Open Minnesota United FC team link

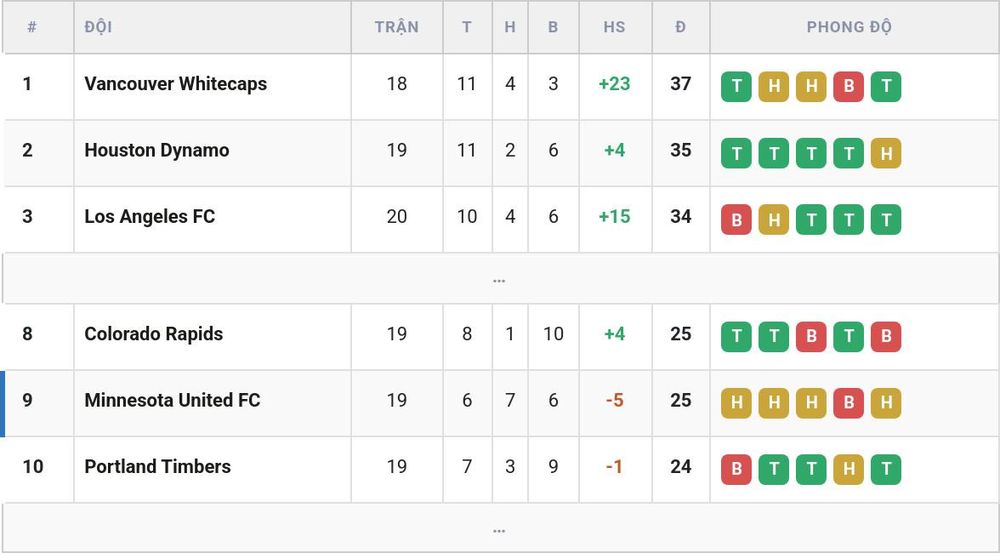[172, 400]
